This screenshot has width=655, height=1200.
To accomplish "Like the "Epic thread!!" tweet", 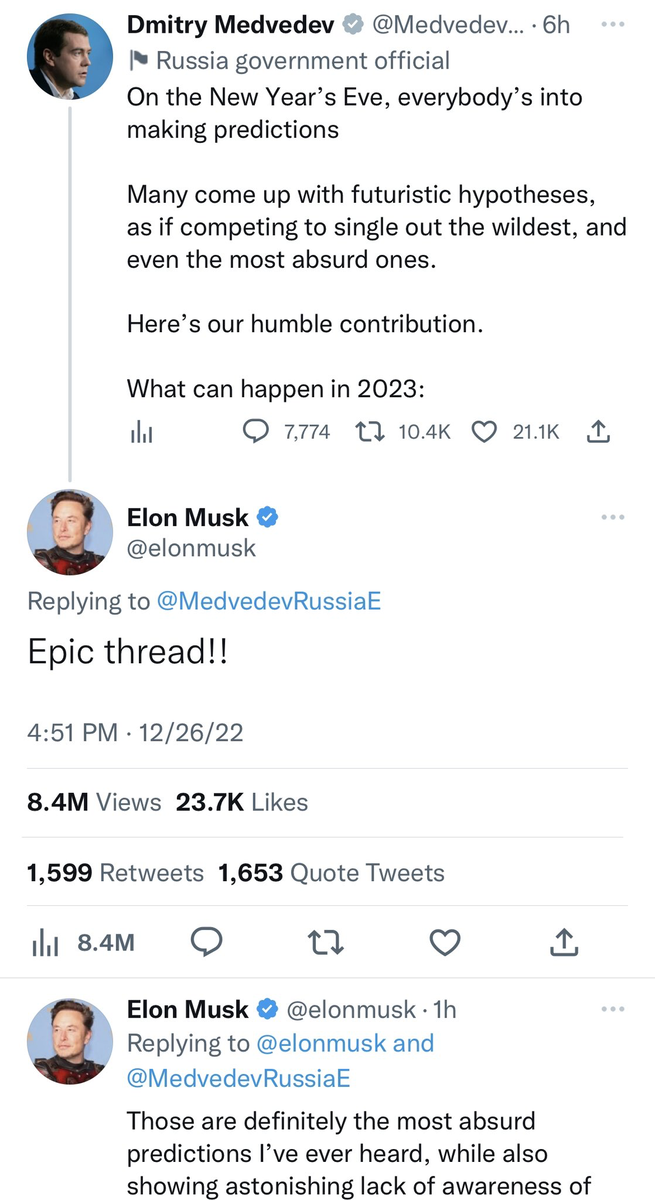I will (x=444, y=941).
